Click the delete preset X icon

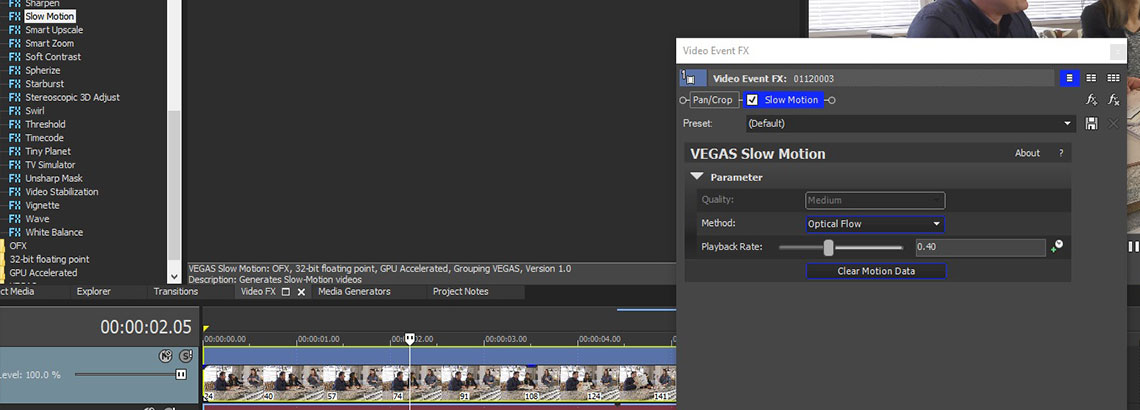pyautogui.click(x=1113, y=124)
